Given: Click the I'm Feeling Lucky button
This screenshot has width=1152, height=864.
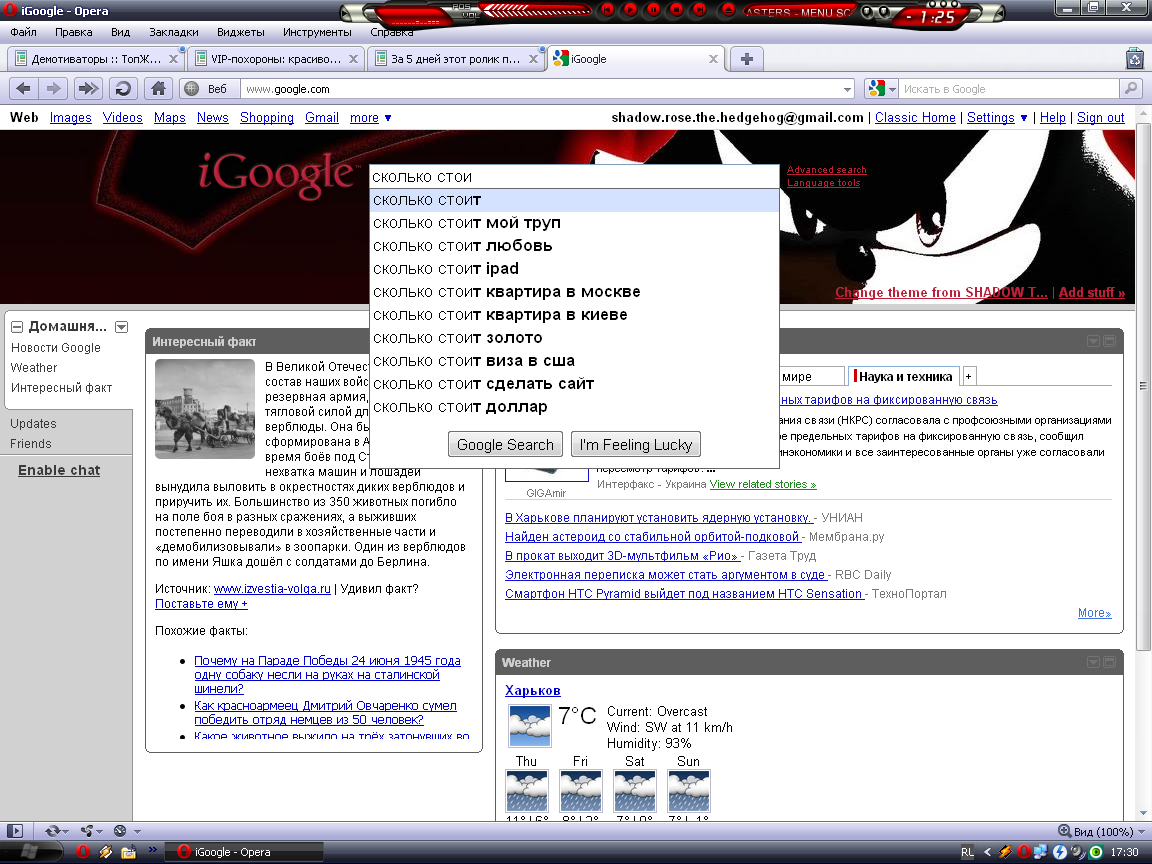Looking at the screenshot, I should 636,444.
